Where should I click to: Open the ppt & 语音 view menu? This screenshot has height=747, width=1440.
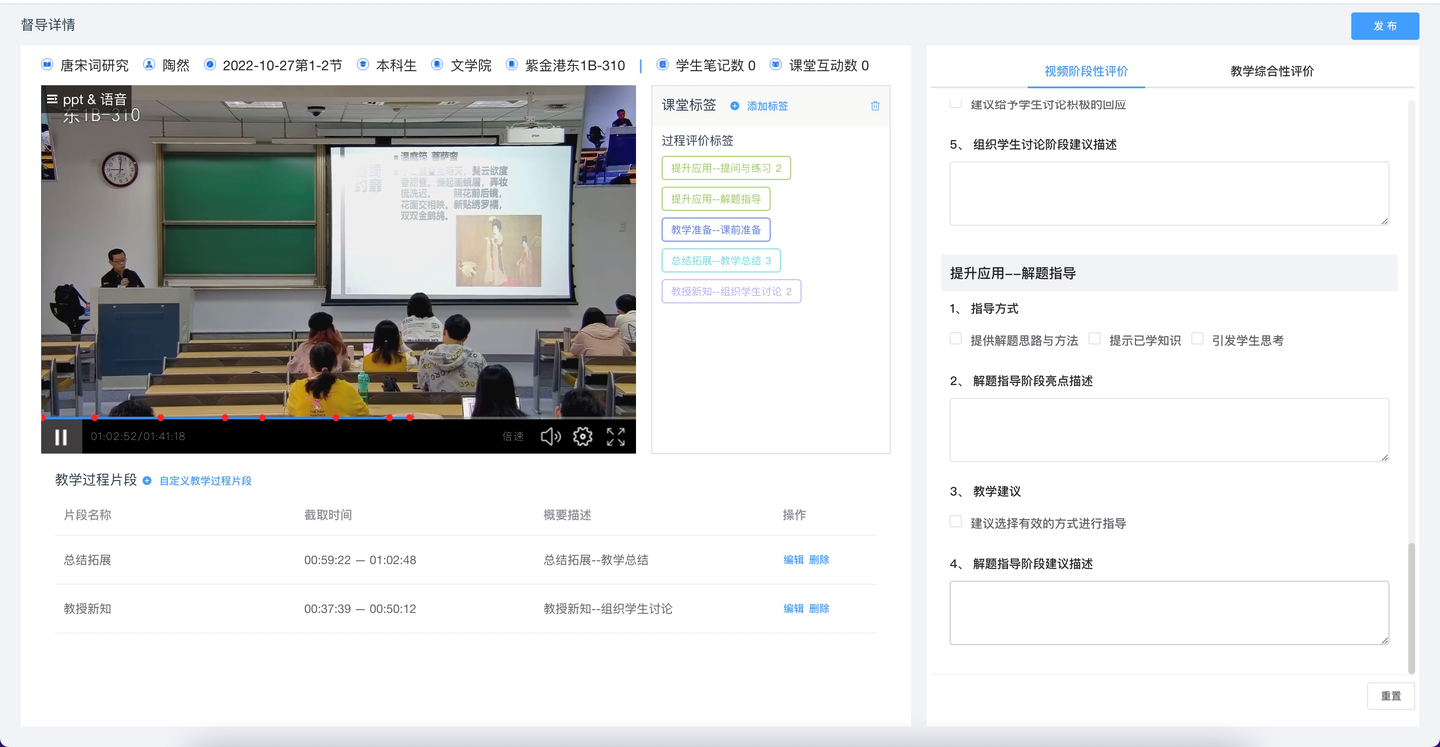86,100
